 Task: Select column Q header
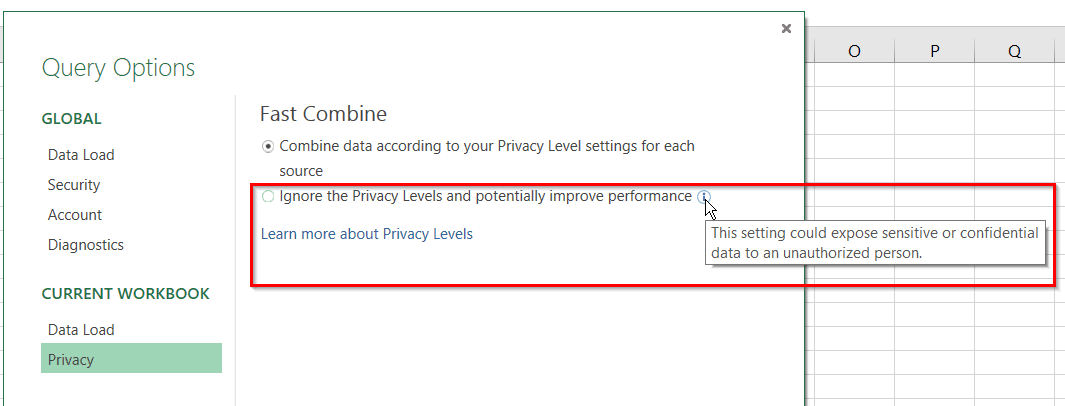(1014, 52)
